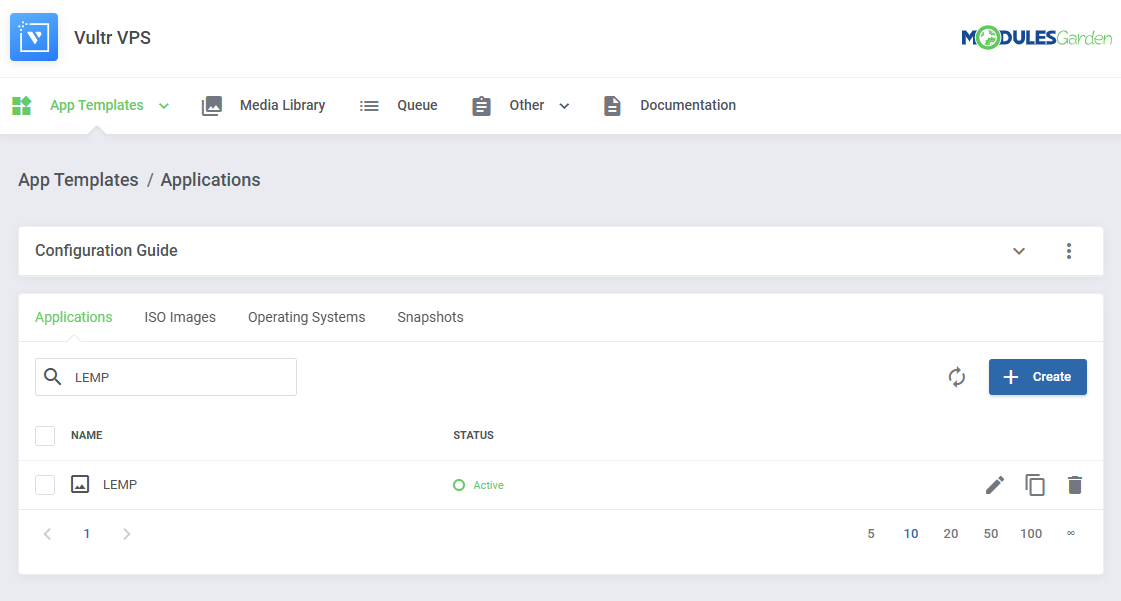Click the blue Create button

pyautogui.click(x=1037, y=377)
